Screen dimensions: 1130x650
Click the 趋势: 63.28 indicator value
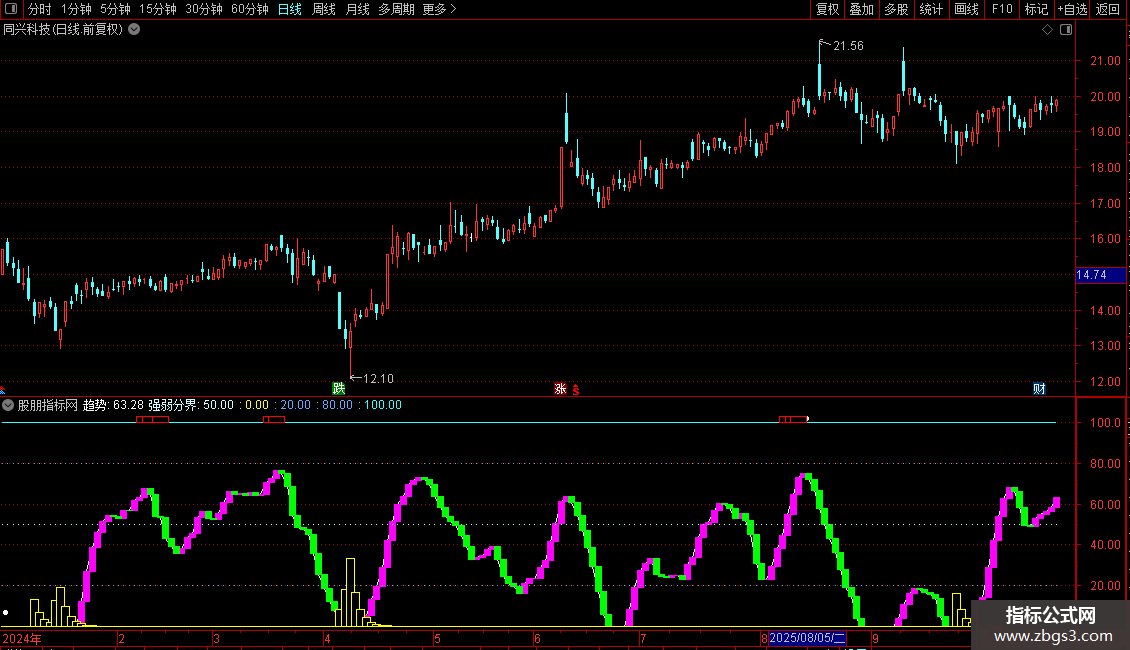(x=113, y=406)
